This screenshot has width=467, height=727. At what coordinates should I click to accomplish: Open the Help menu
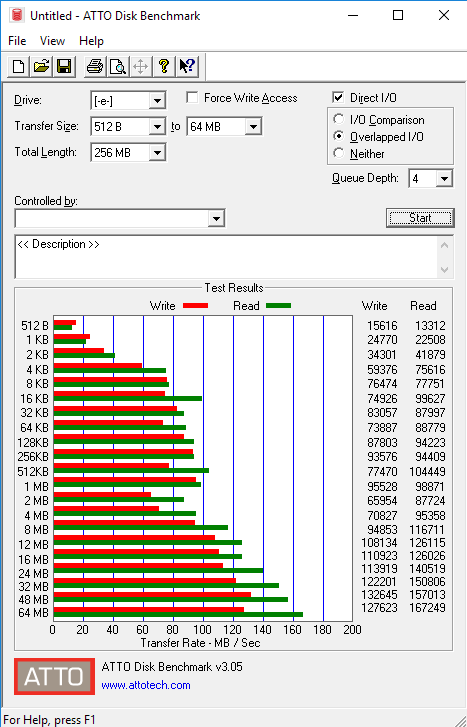click(91, 41)
